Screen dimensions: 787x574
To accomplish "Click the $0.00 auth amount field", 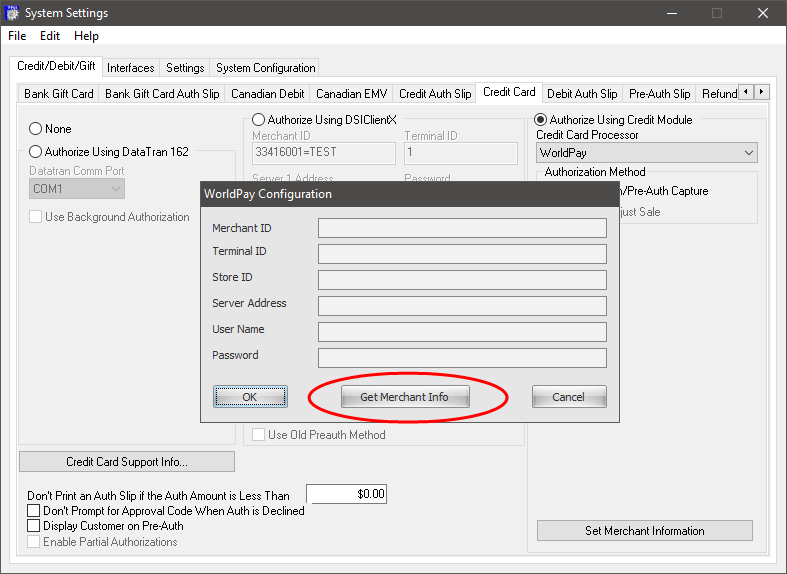I will point(346,494).
